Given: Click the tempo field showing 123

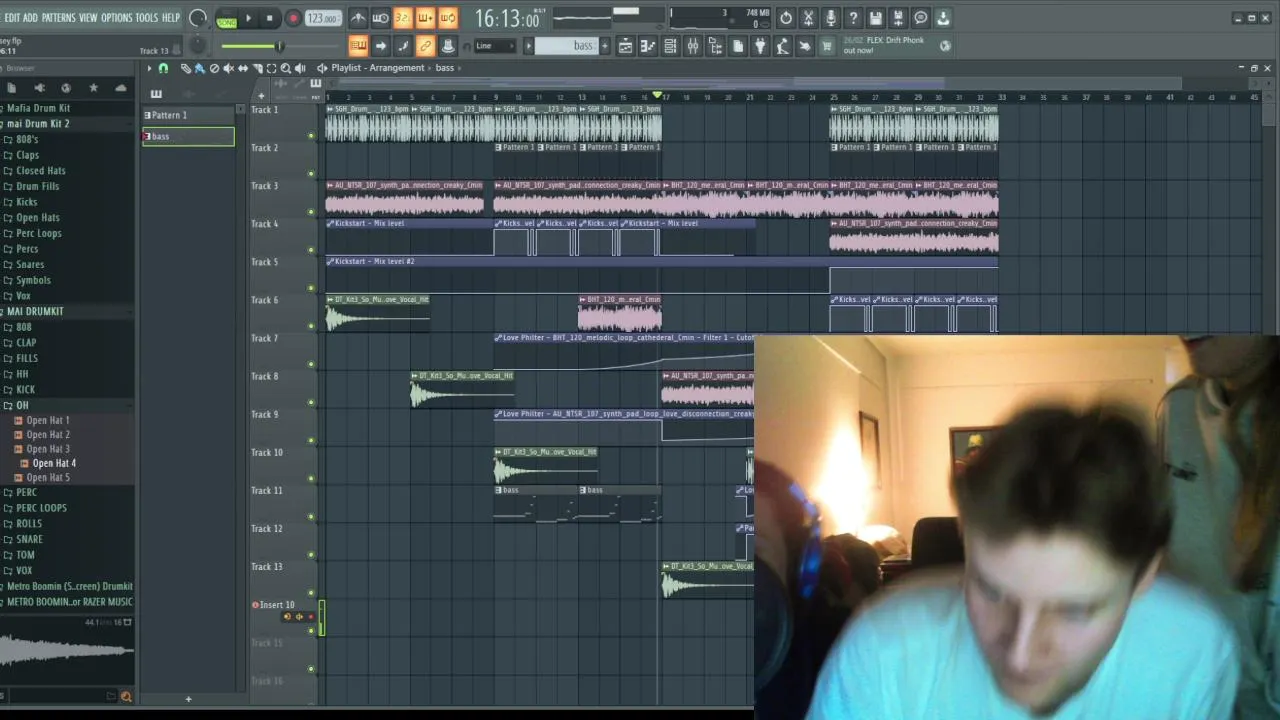Looking at the screenshot, I should pyautogui.click(x=322, y=19).
